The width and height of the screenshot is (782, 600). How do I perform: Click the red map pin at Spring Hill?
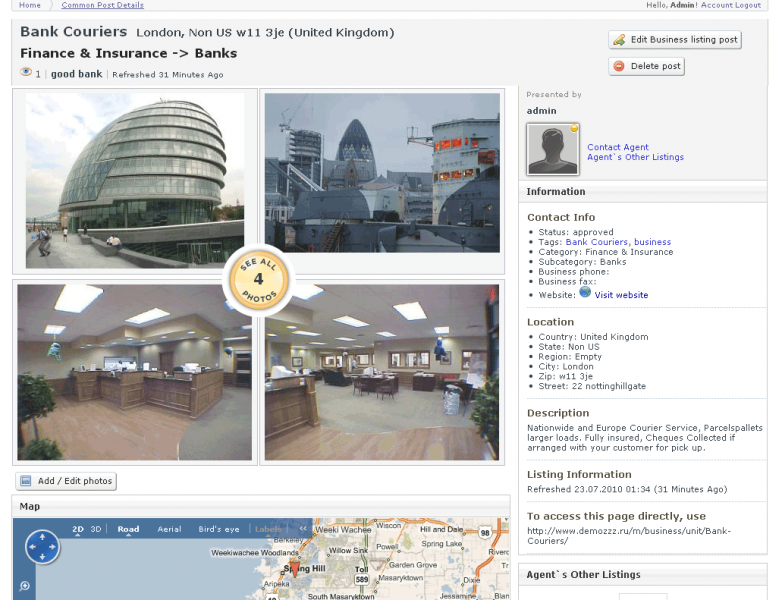point(295,569)
